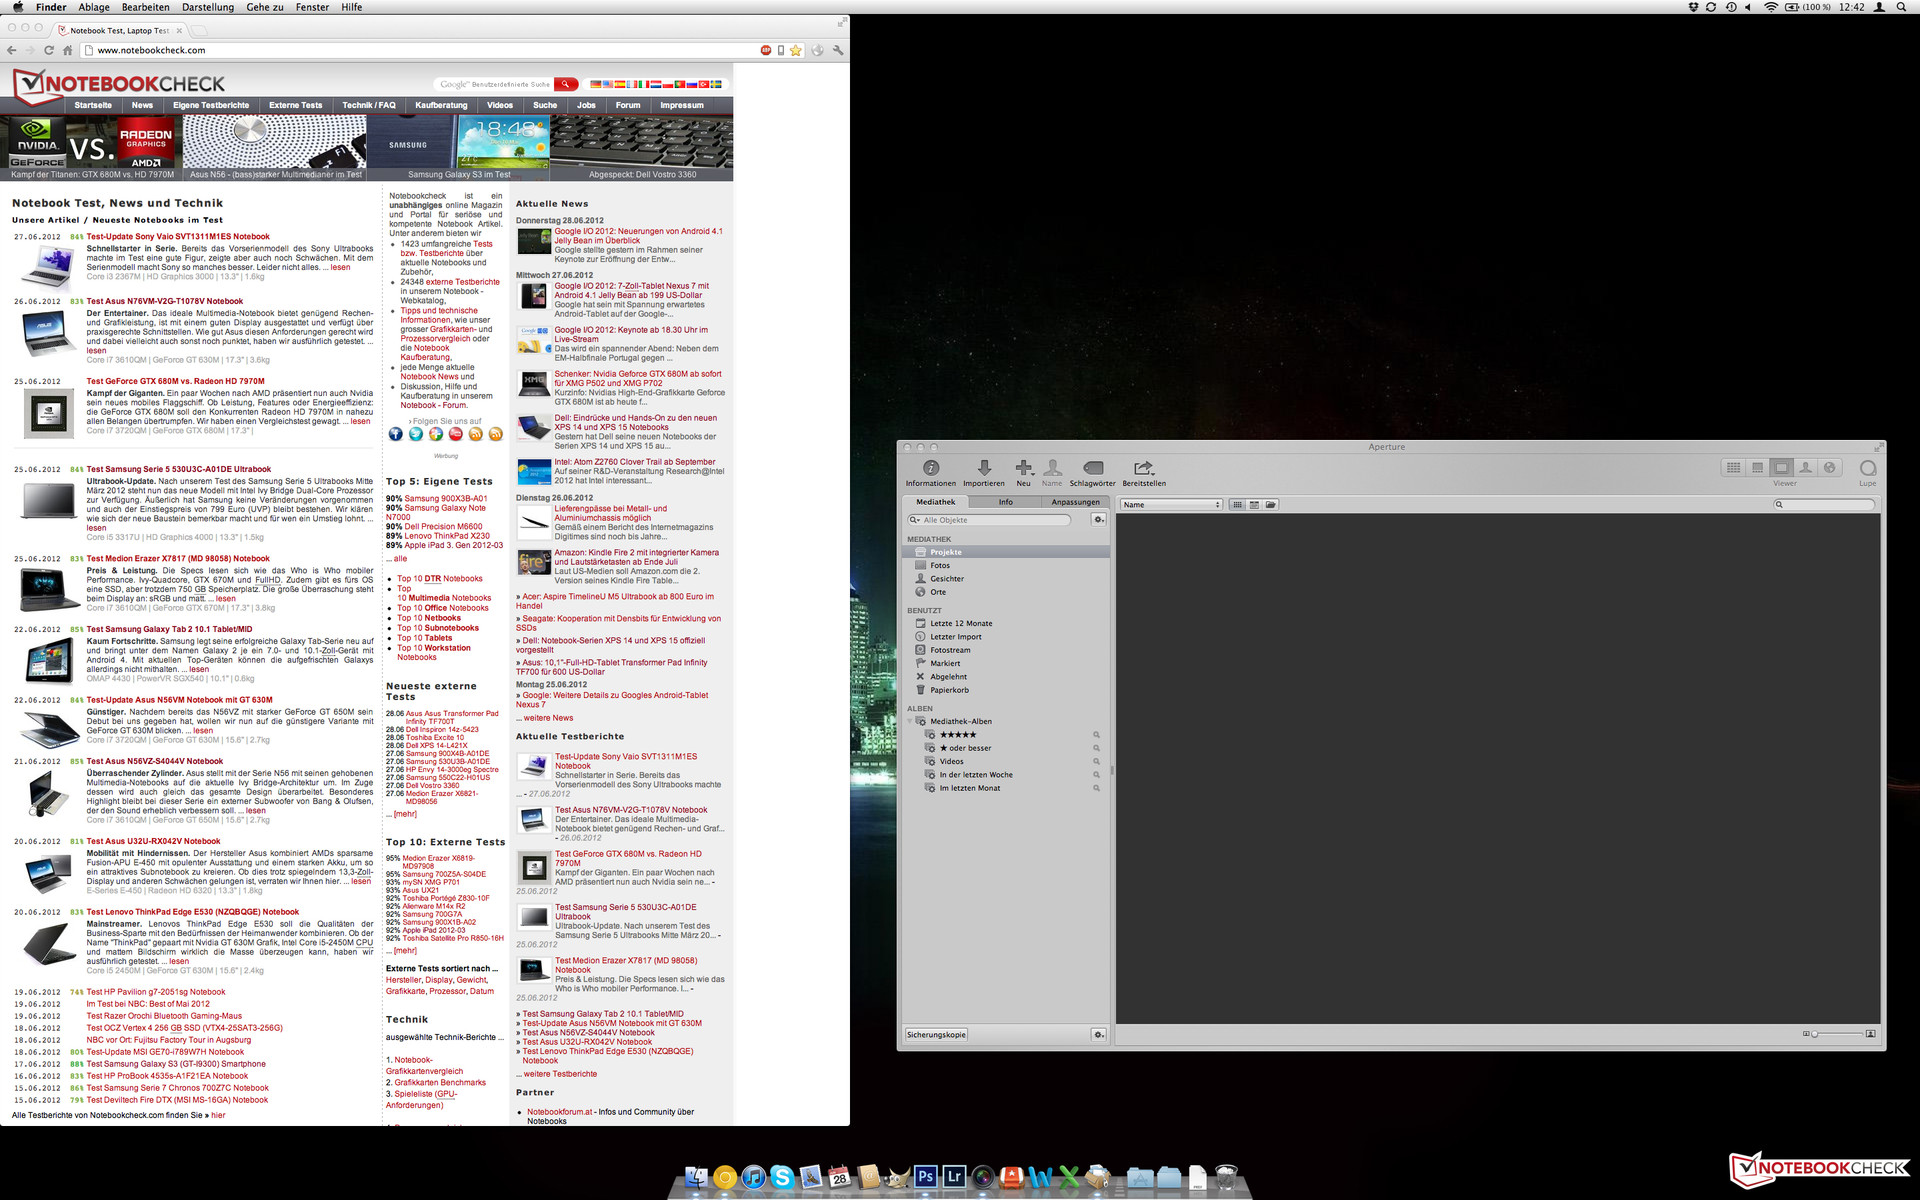This screenshot has height=1200, width=1920.
Task: Open GIMP from the Dock
Action: (x=897, y=1177)
